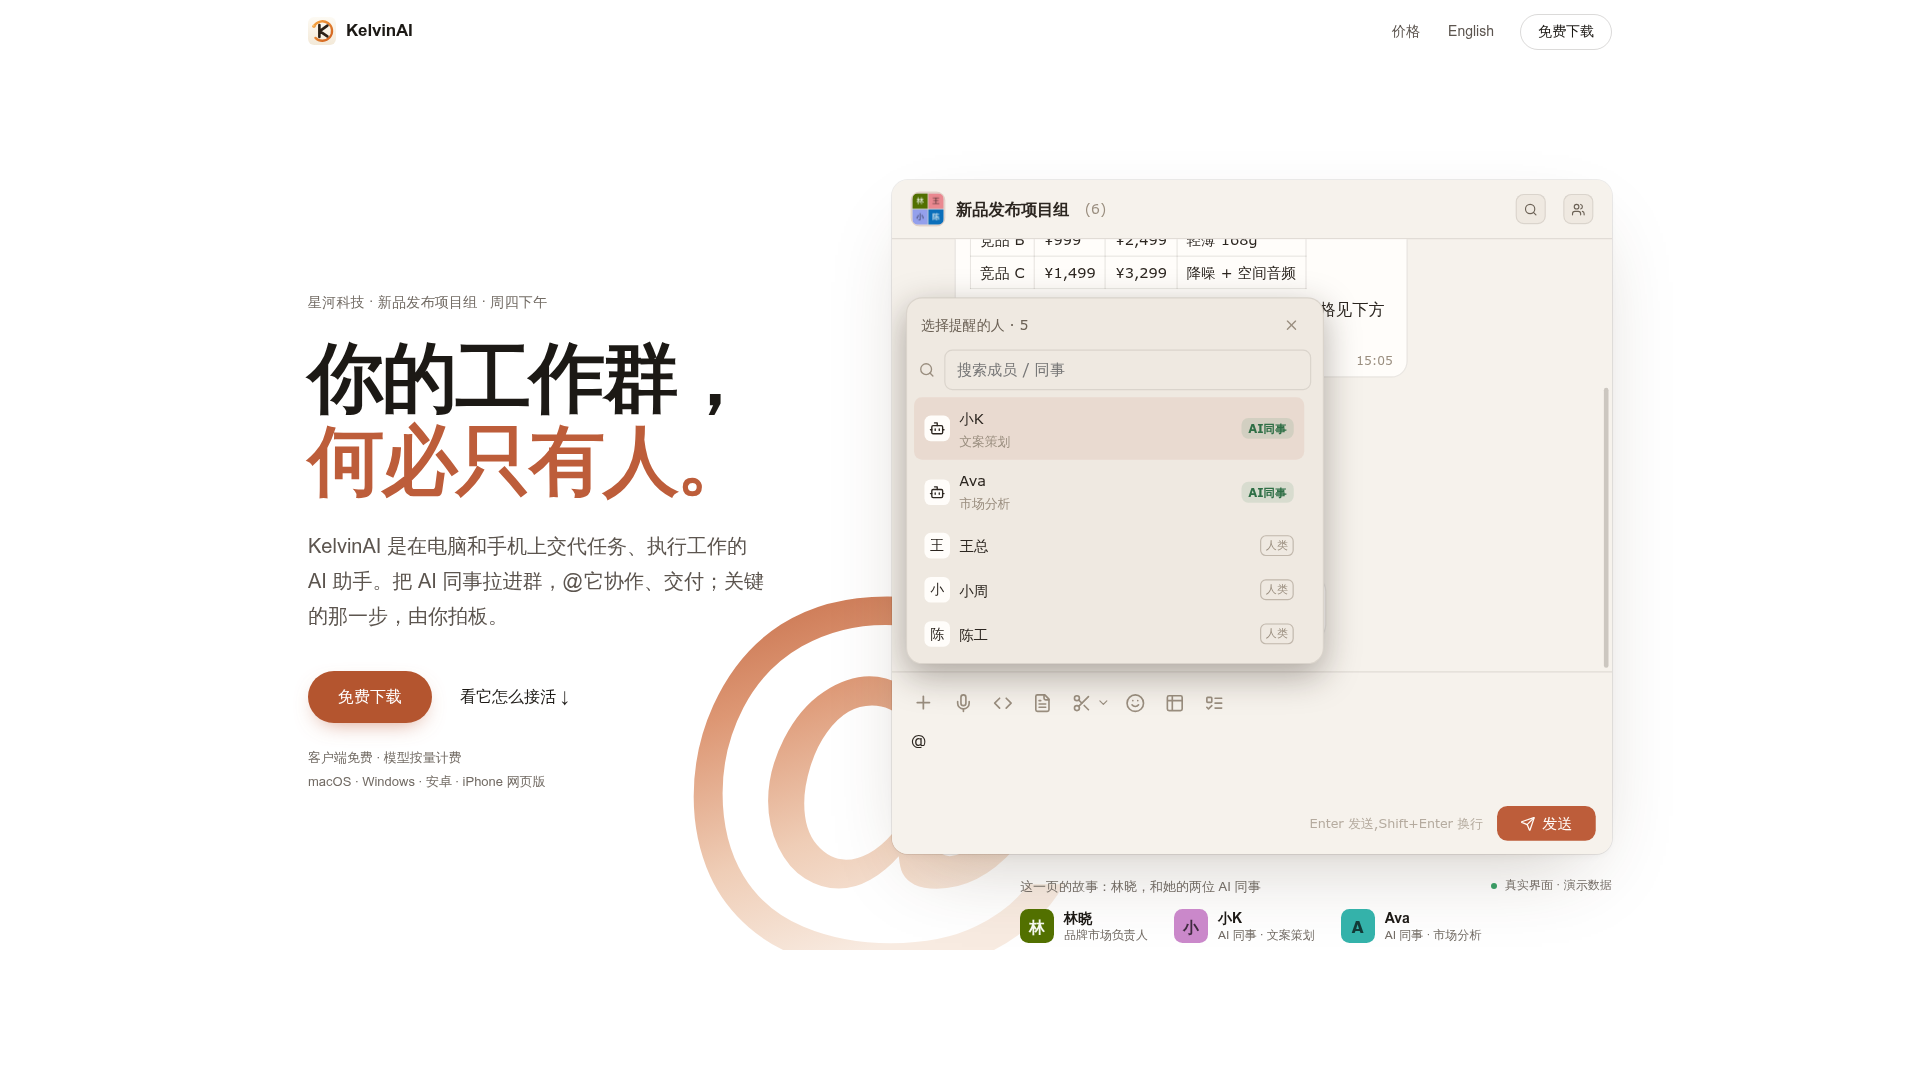1920x1080 pixels.
Task: Click the 竞品 C table cell
Action: pyautogui.click(x=1002, y=273)
